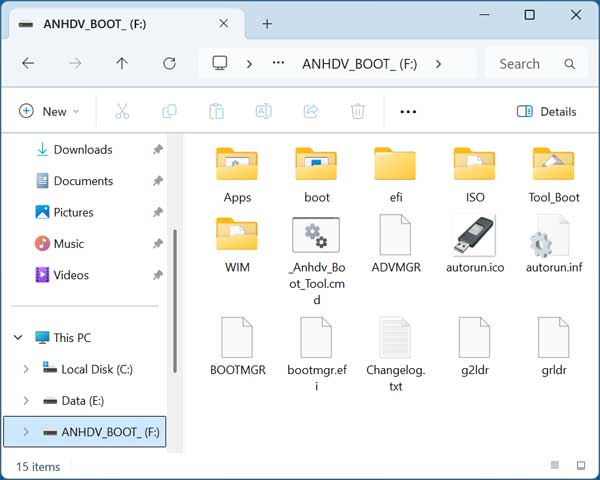Image resolution: width=600 pixels, height=480 pixels.
Task: Open Music in the sidebar
Action: (x=68, y=243)
